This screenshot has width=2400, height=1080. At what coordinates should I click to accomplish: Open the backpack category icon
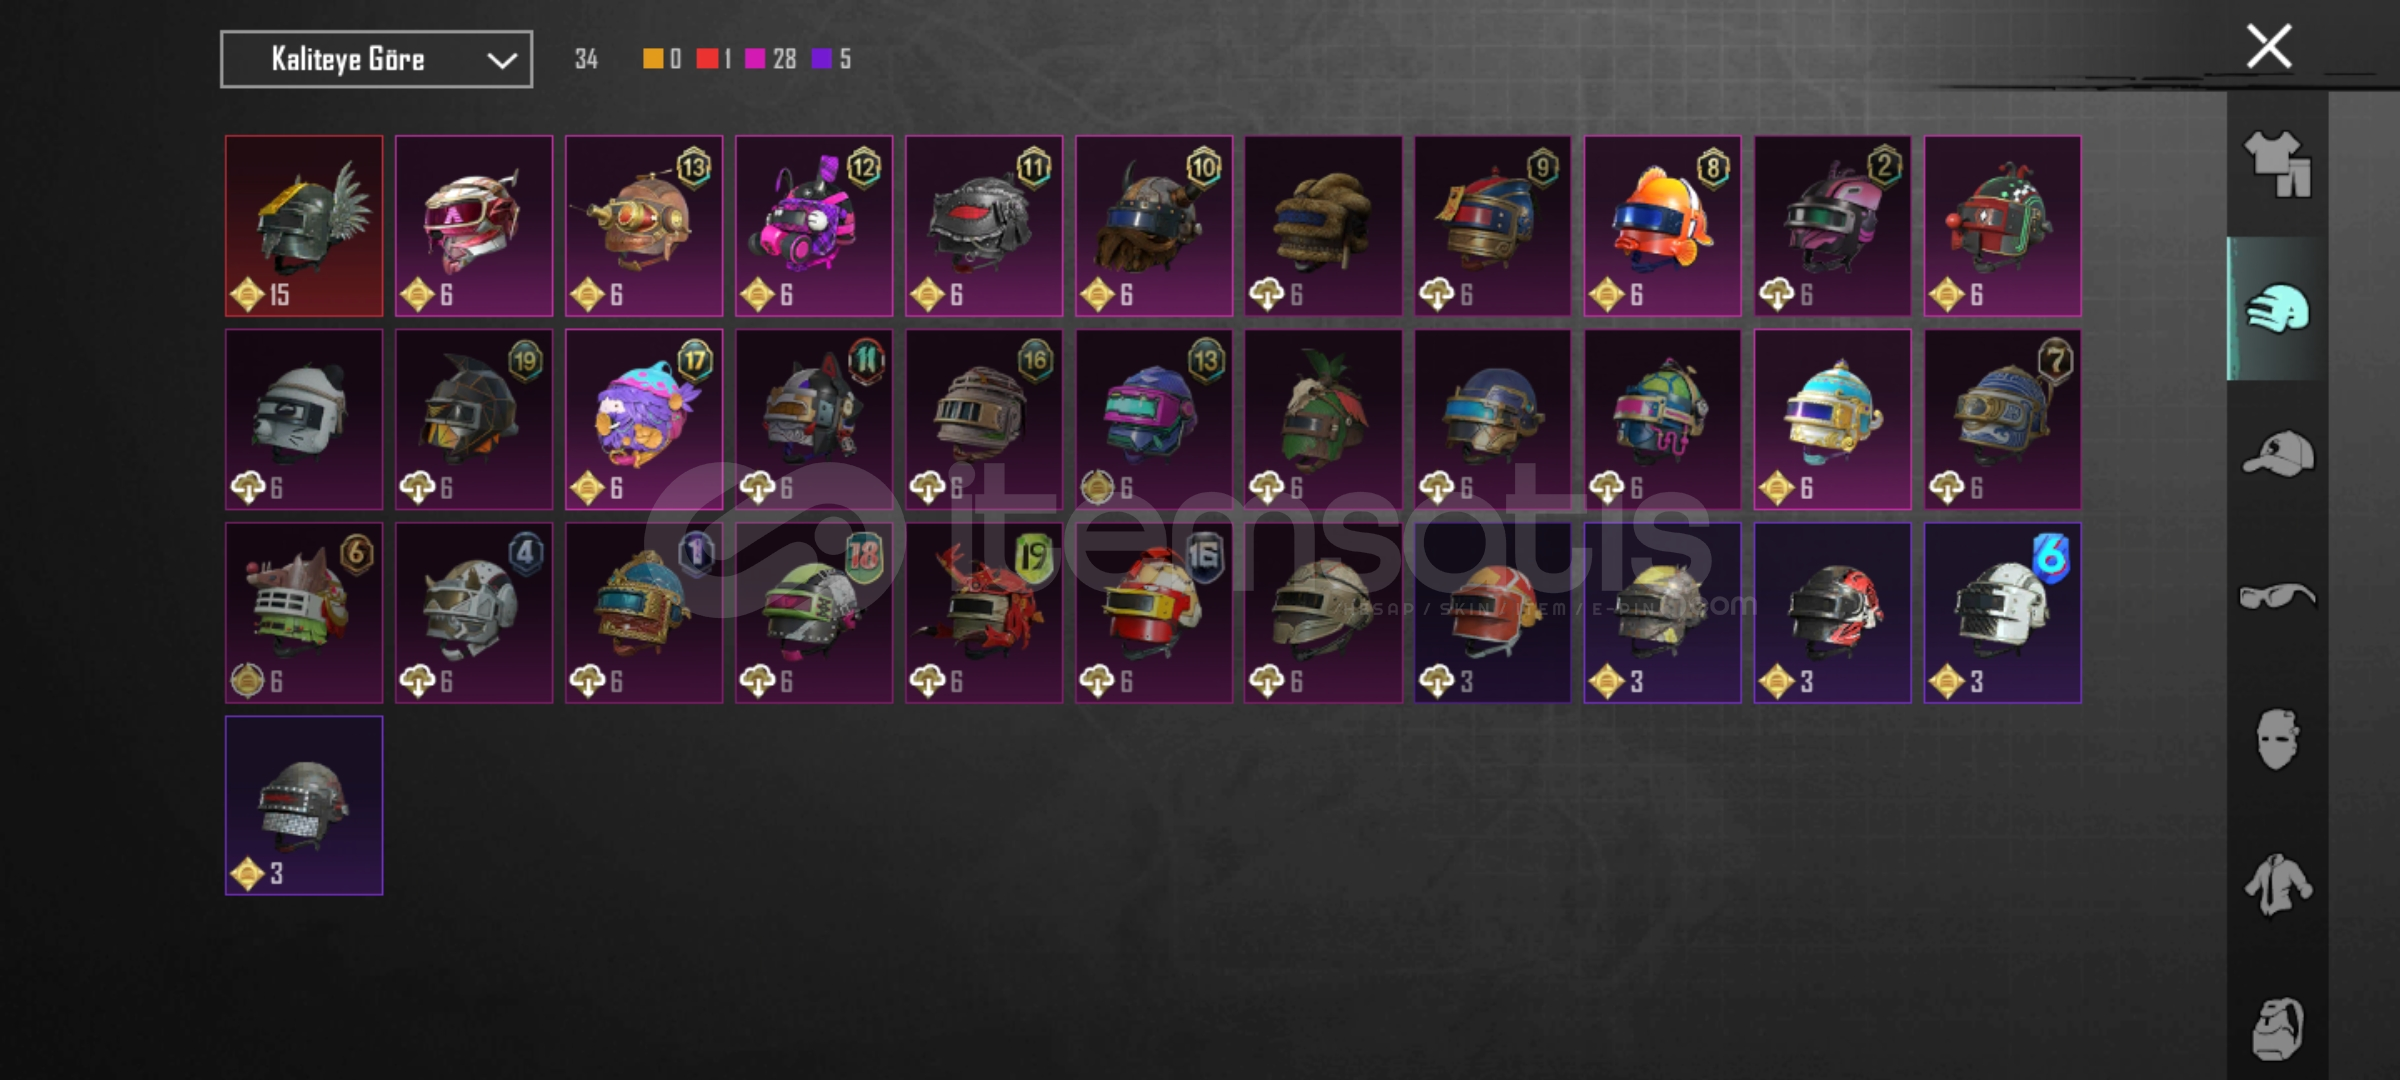2277,1028
